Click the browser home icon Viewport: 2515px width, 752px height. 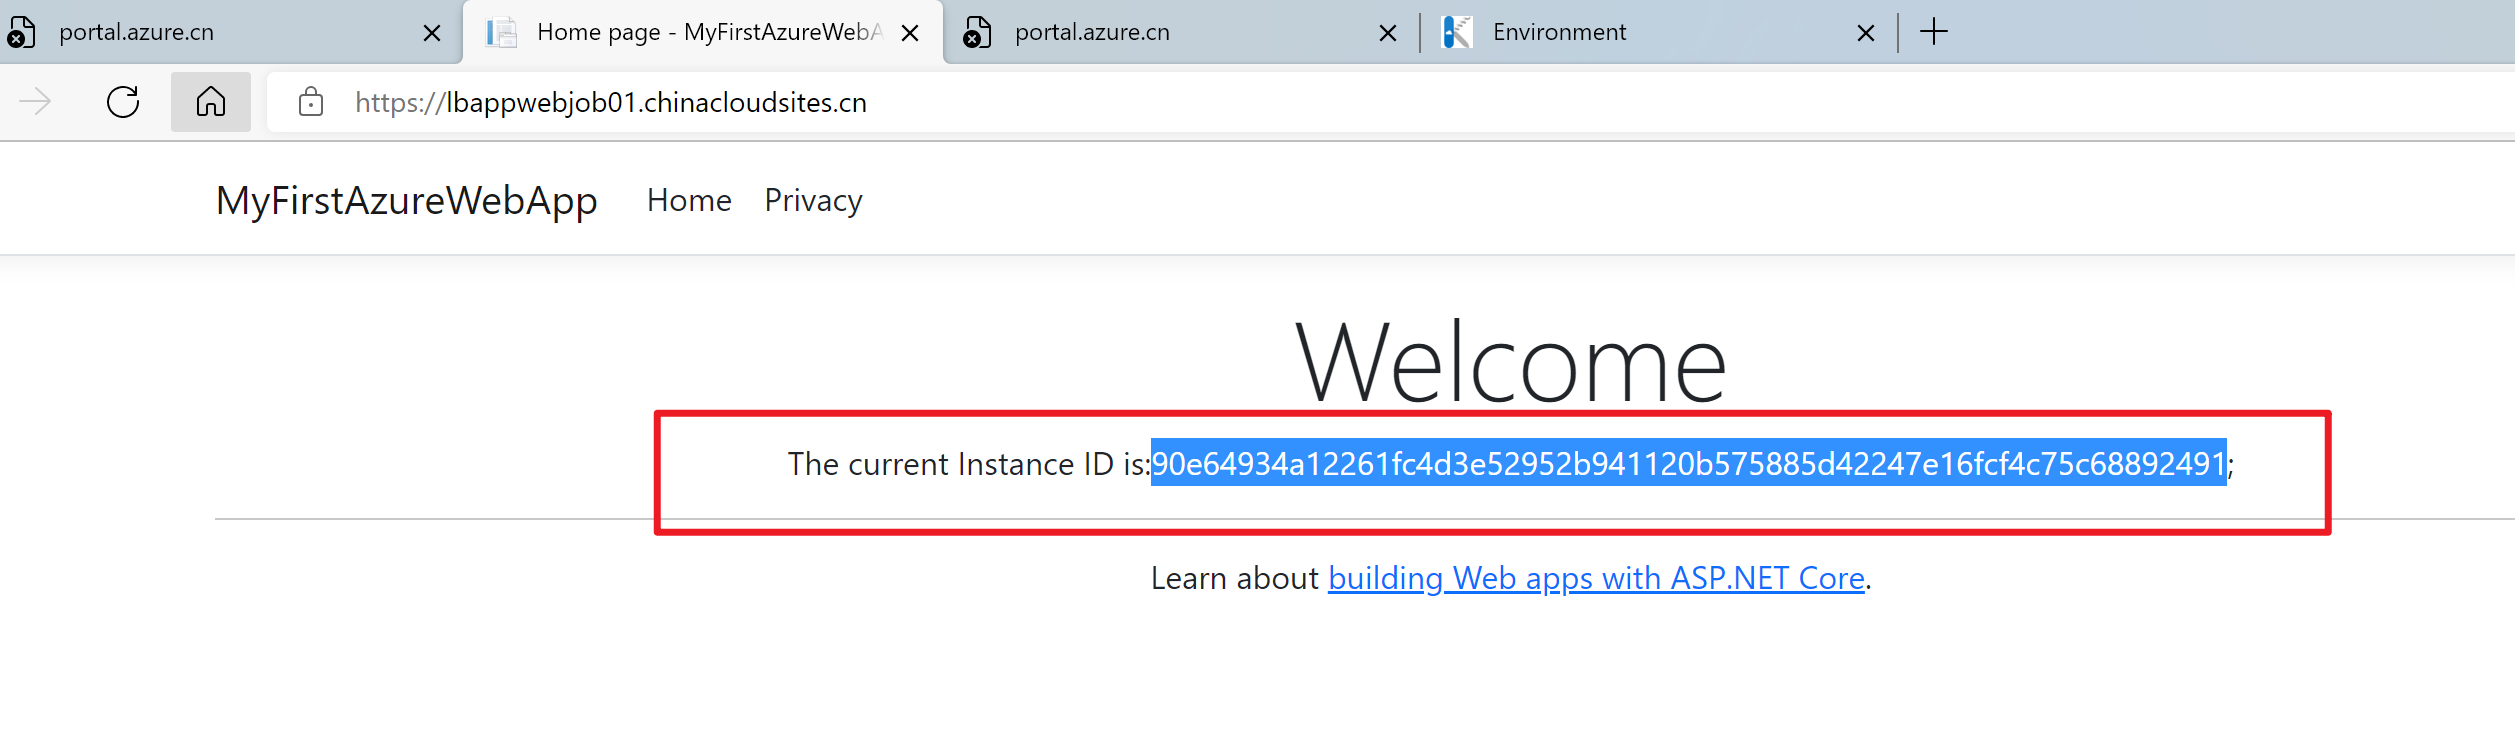point(210,102)
